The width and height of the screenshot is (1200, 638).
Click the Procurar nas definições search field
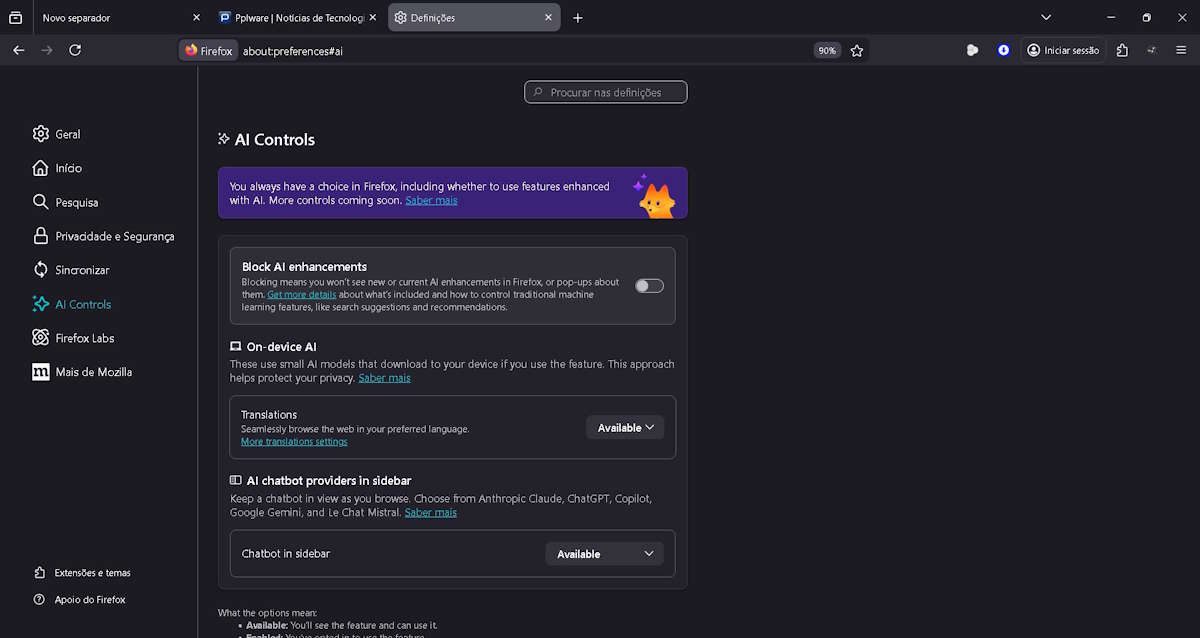click(x=606, y=92)
